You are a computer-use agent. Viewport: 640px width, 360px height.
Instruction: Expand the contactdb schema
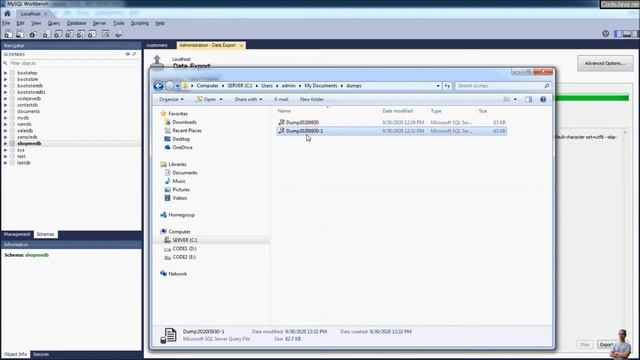tap(6, 105)
